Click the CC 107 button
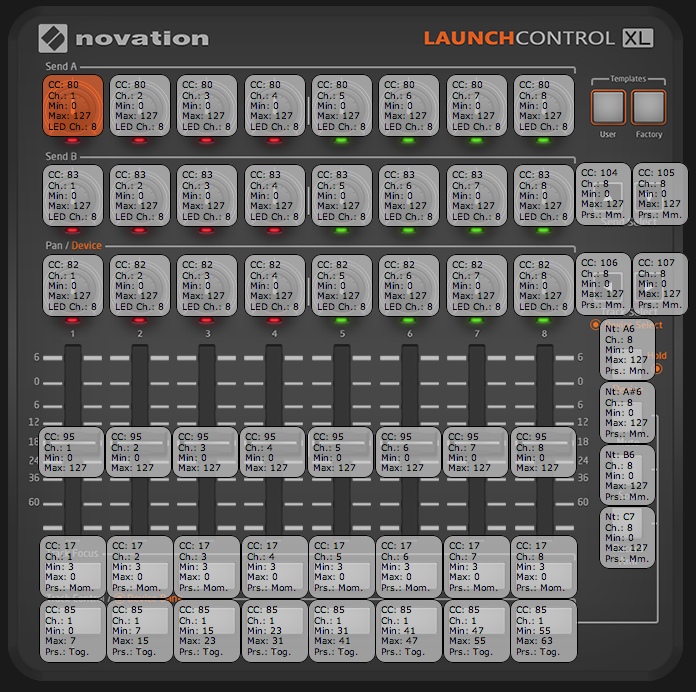 660,283
